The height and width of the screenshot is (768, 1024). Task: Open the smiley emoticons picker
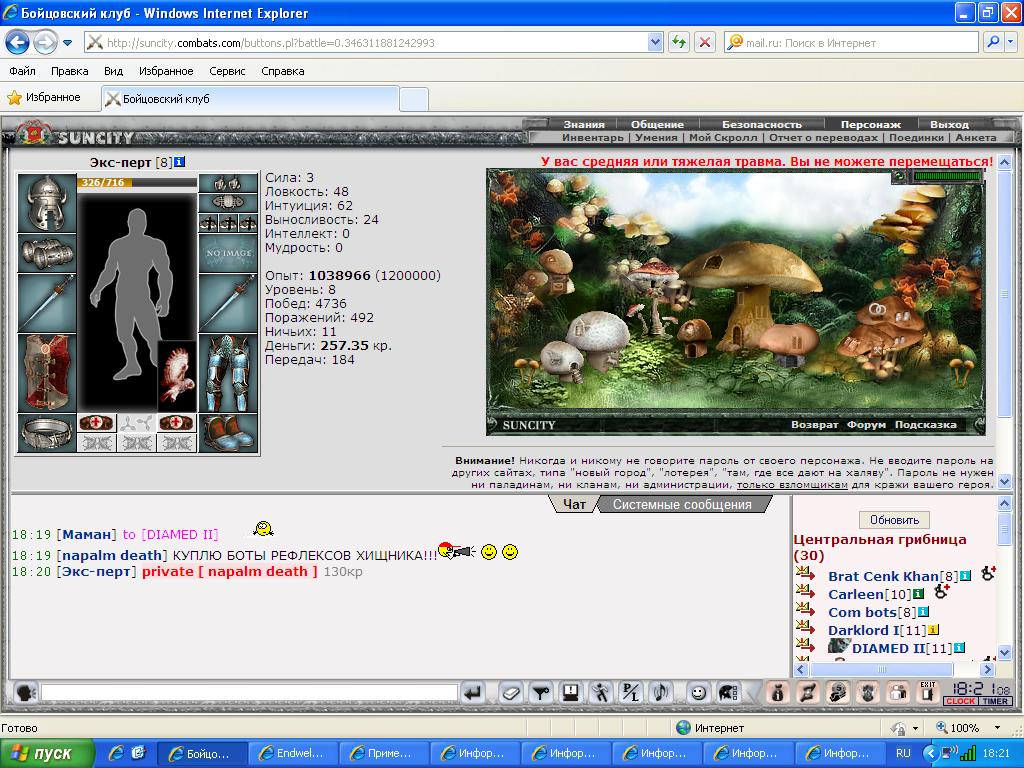[x=698, y=692]
